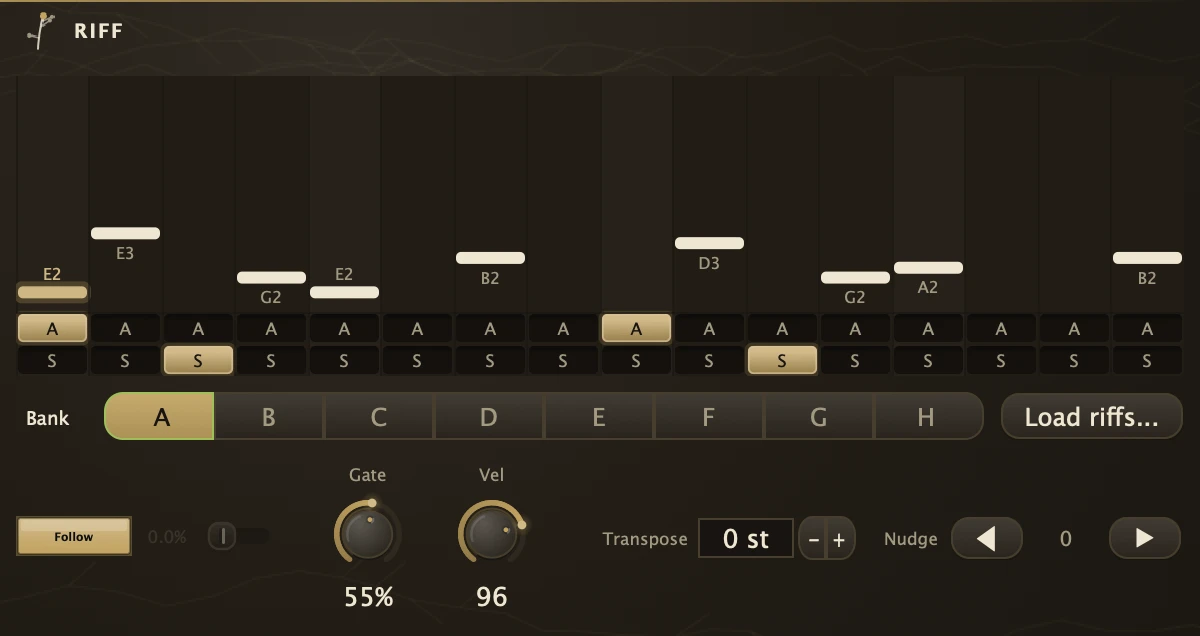Toggle the A button on step 8

pos(563,329)
